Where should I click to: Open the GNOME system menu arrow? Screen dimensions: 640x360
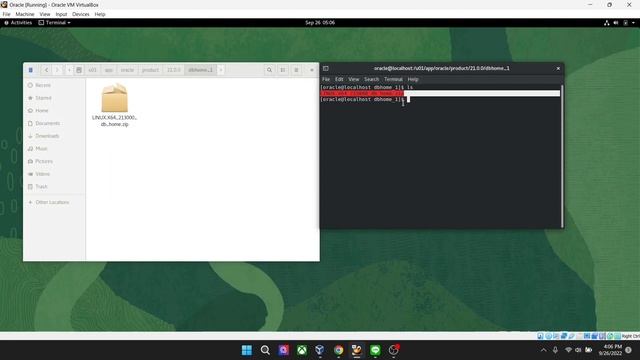click(x=633, y=23)
